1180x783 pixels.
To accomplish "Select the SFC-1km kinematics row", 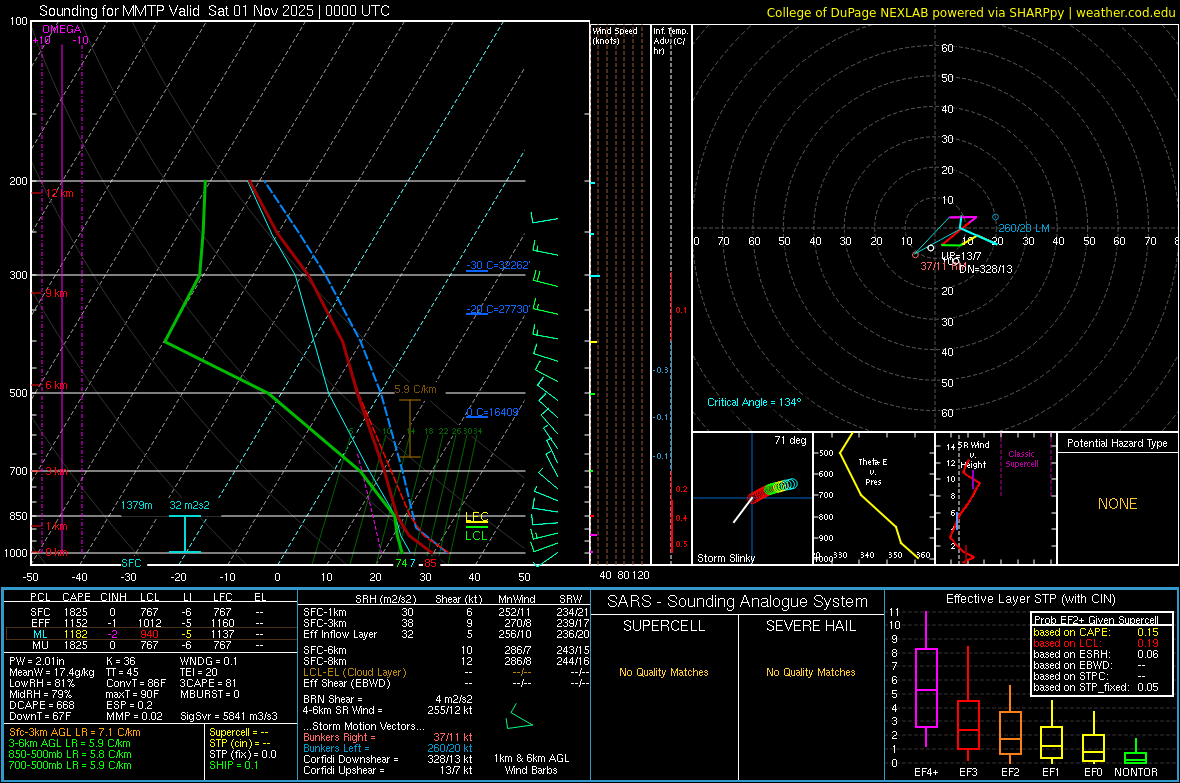I will click(445, 612).
